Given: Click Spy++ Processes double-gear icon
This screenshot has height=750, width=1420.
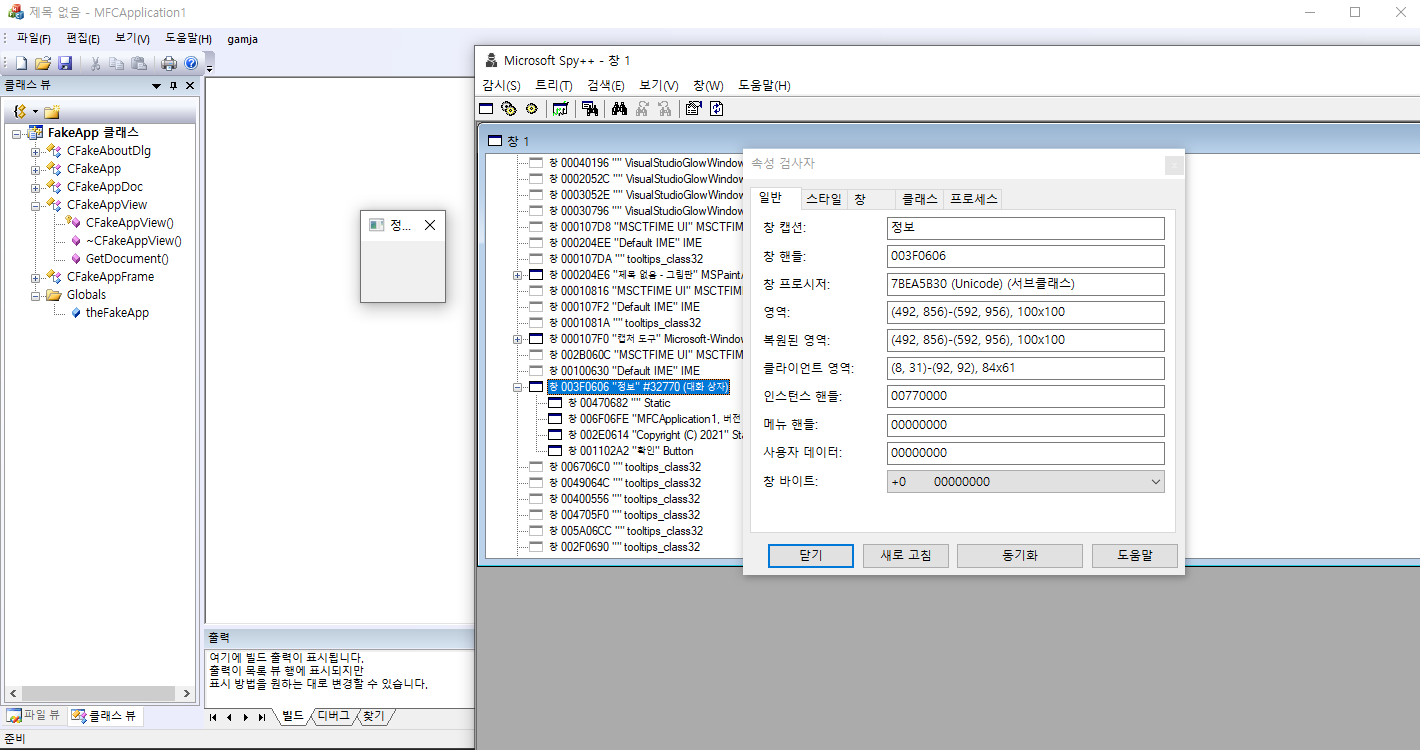Looking at the screenshot, I should 509,108.
